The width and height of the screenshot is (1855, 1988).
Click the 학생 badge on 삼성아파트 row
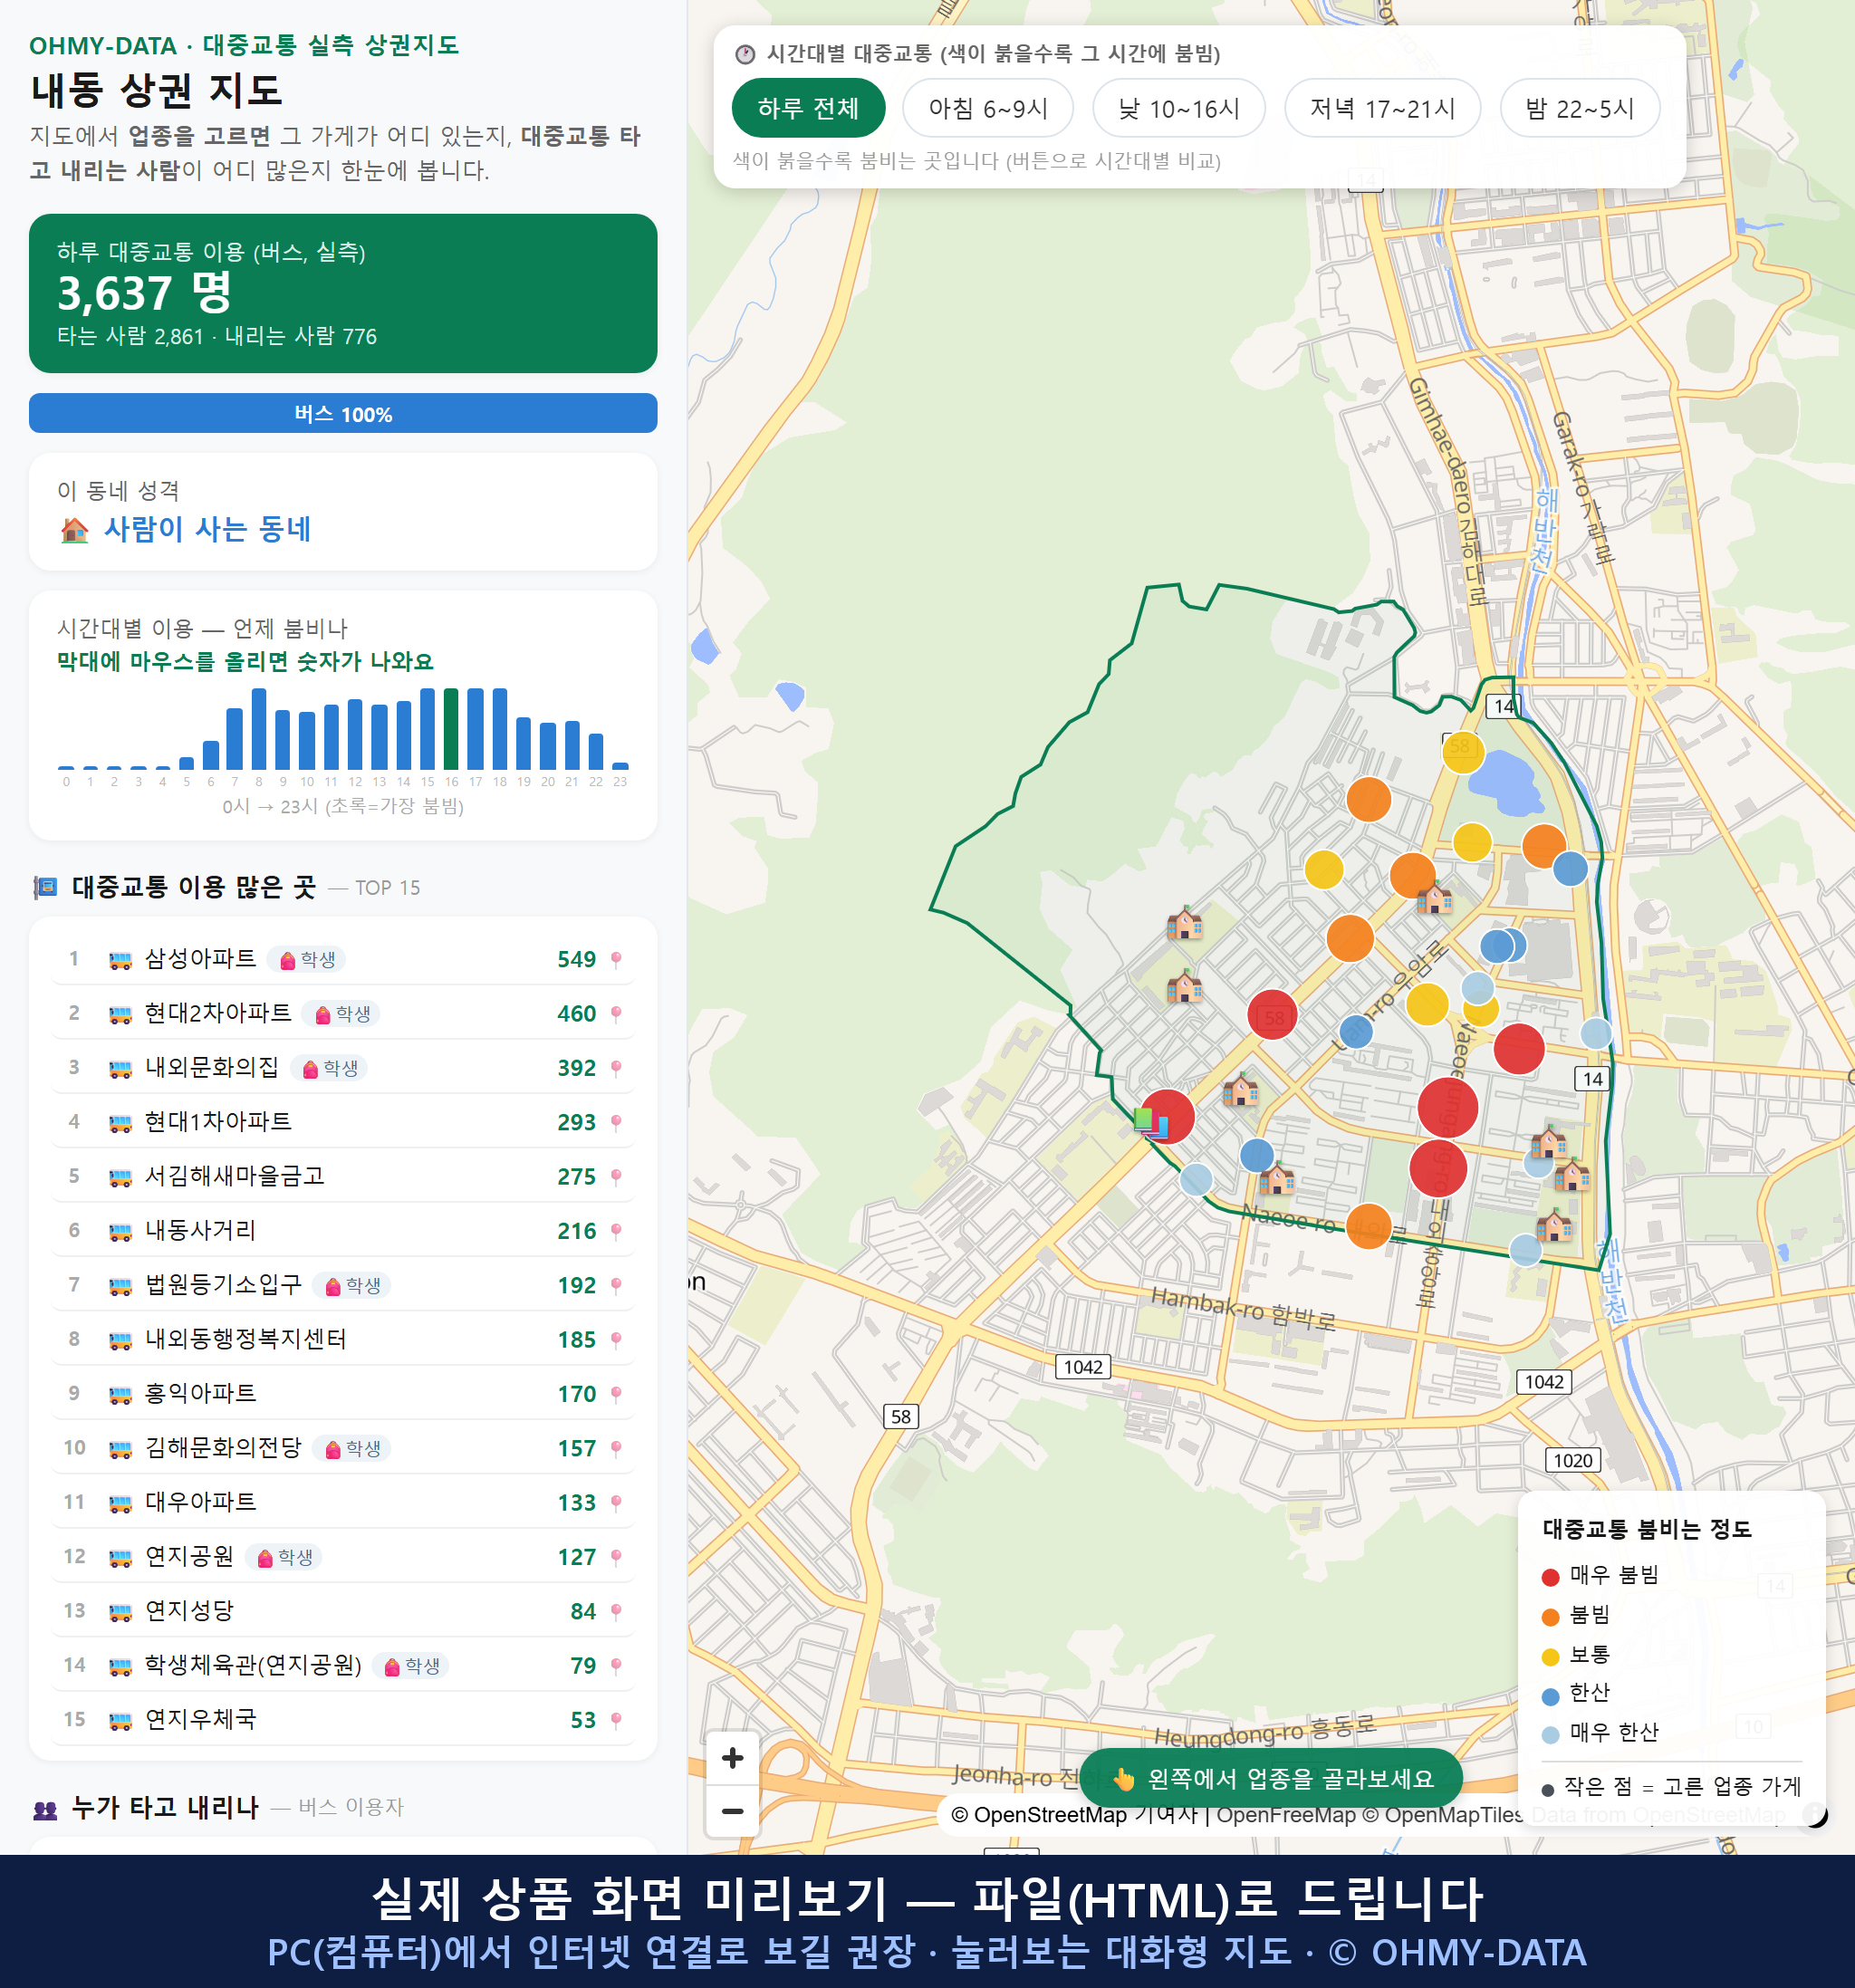pos(307,960)
